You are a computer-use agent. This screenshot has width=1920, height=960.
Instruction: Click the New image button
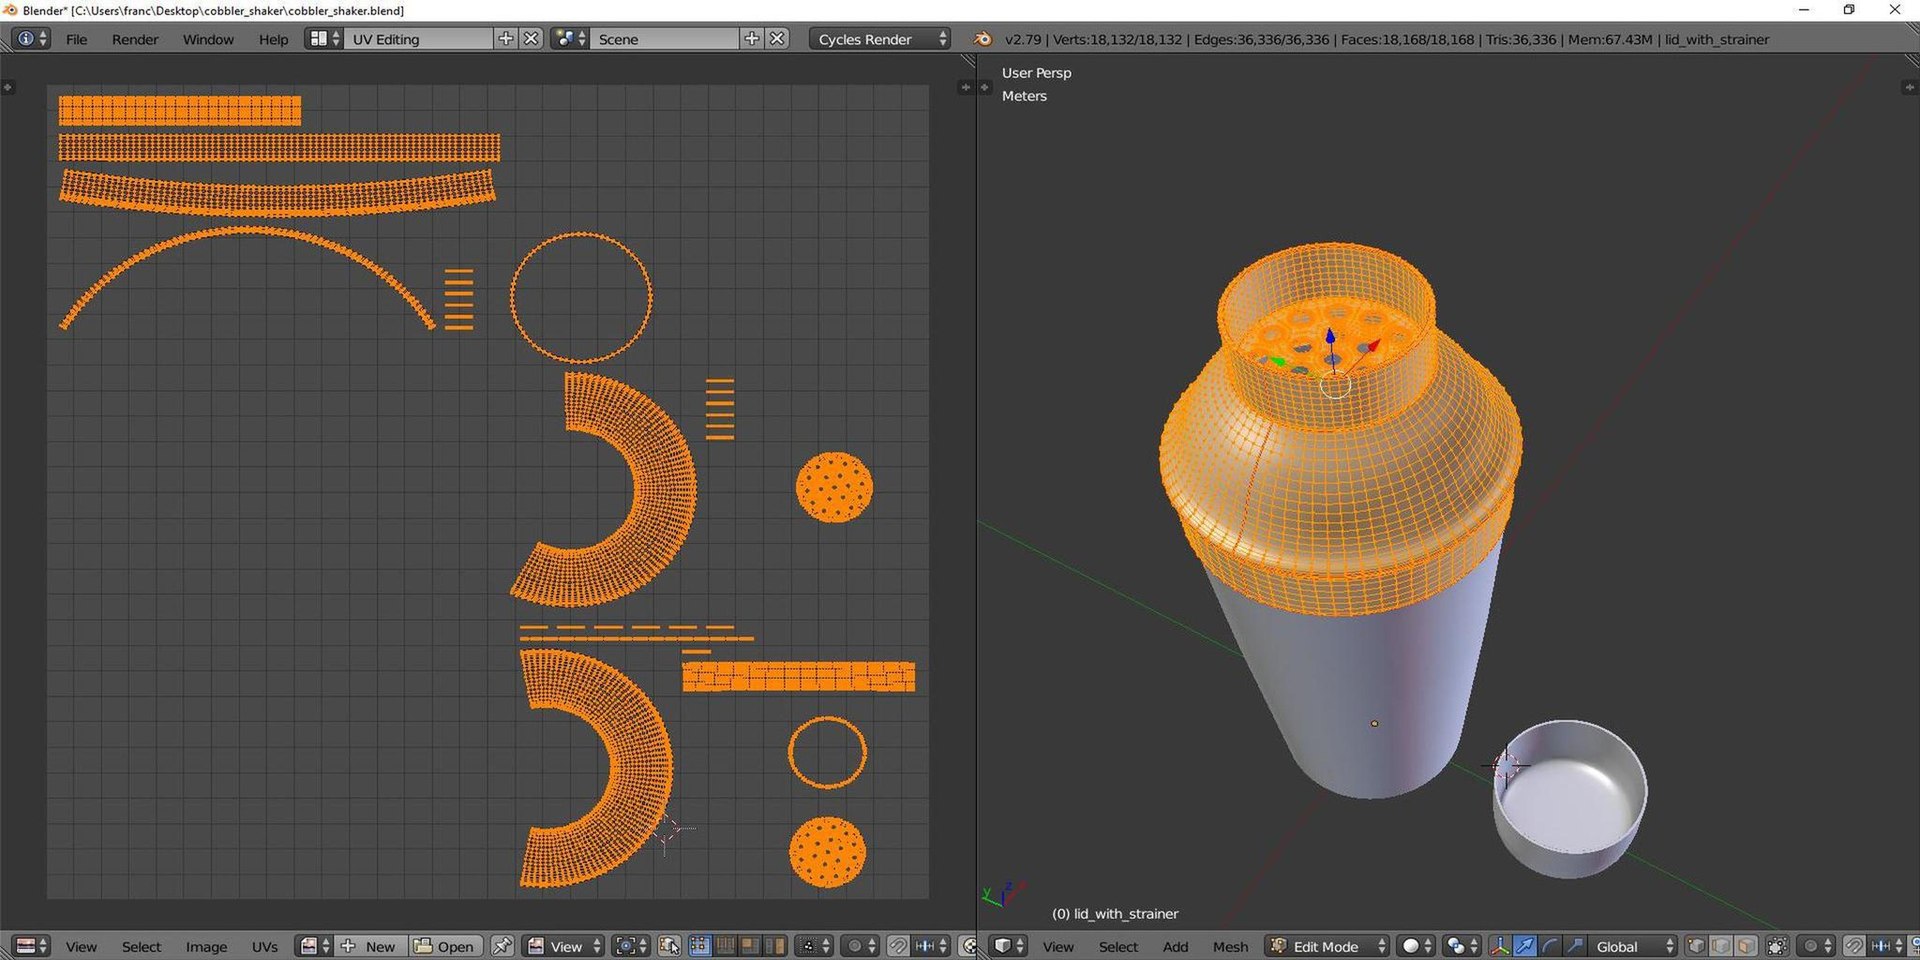(x=369, y=946)
